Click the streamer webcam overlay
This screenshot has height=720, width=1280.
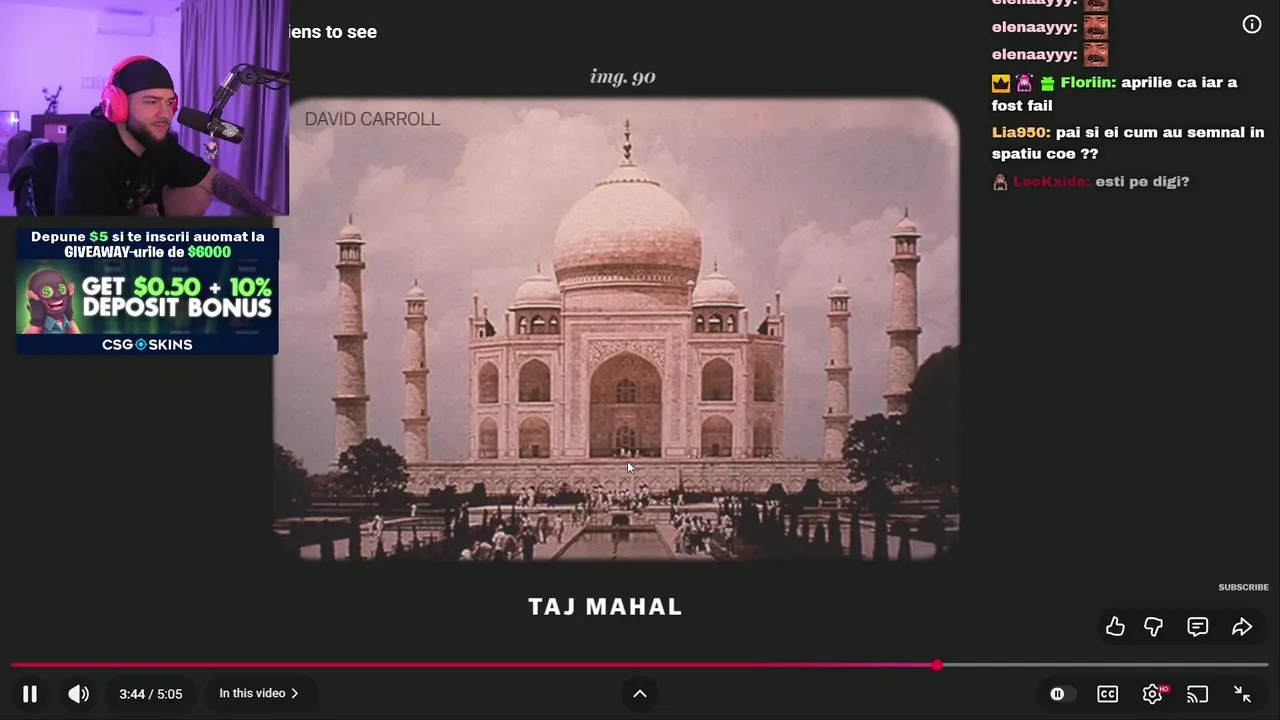pos(144,108)
